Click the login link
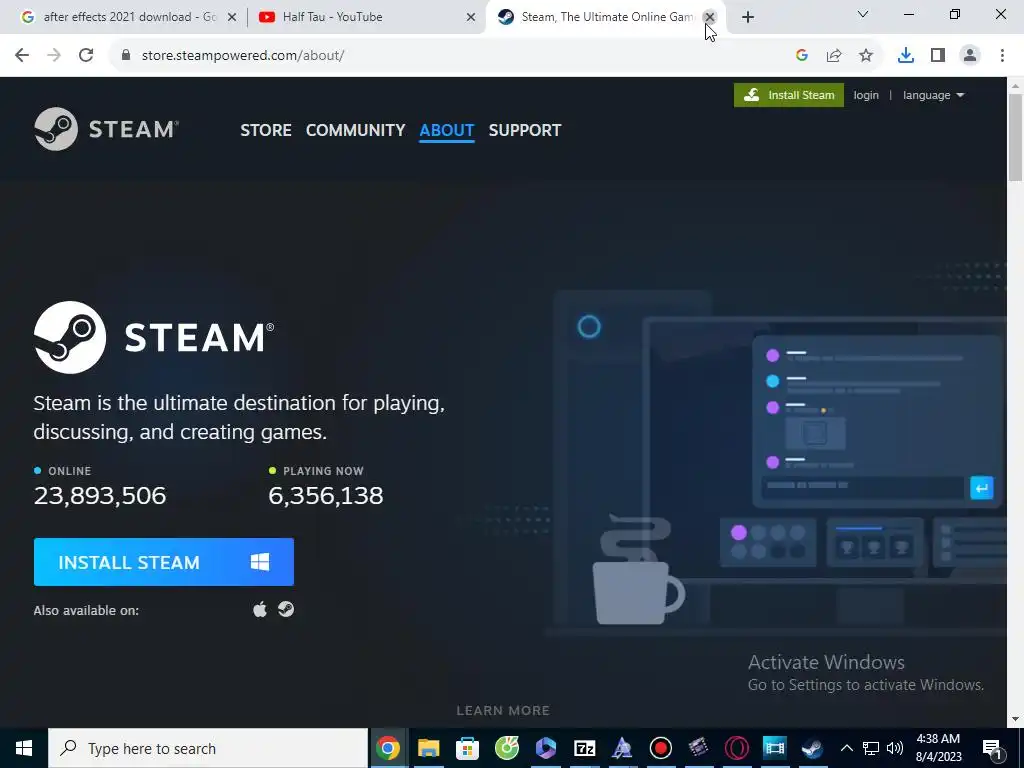The width and height of the screenshot is (1024, 768). click(866, 95)
